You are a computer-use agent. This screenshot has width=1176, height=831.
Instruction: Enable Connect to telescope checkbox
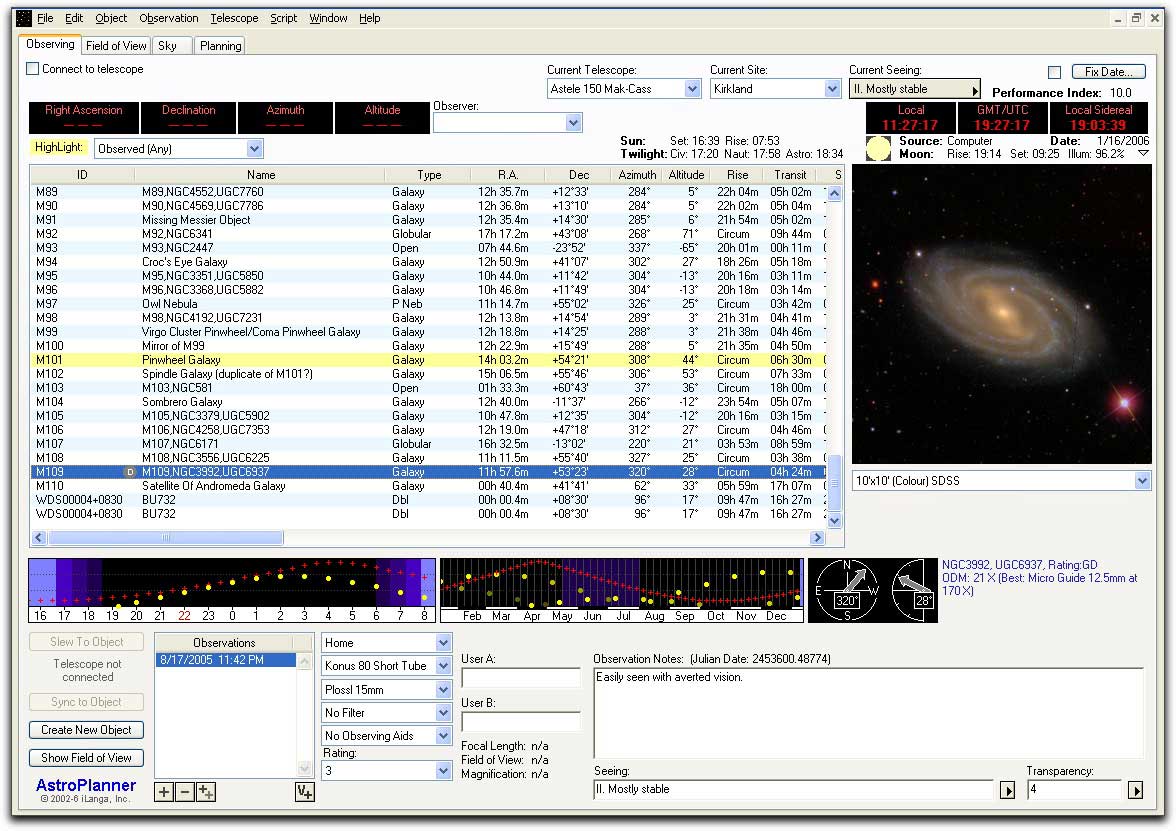click(33, 69)
